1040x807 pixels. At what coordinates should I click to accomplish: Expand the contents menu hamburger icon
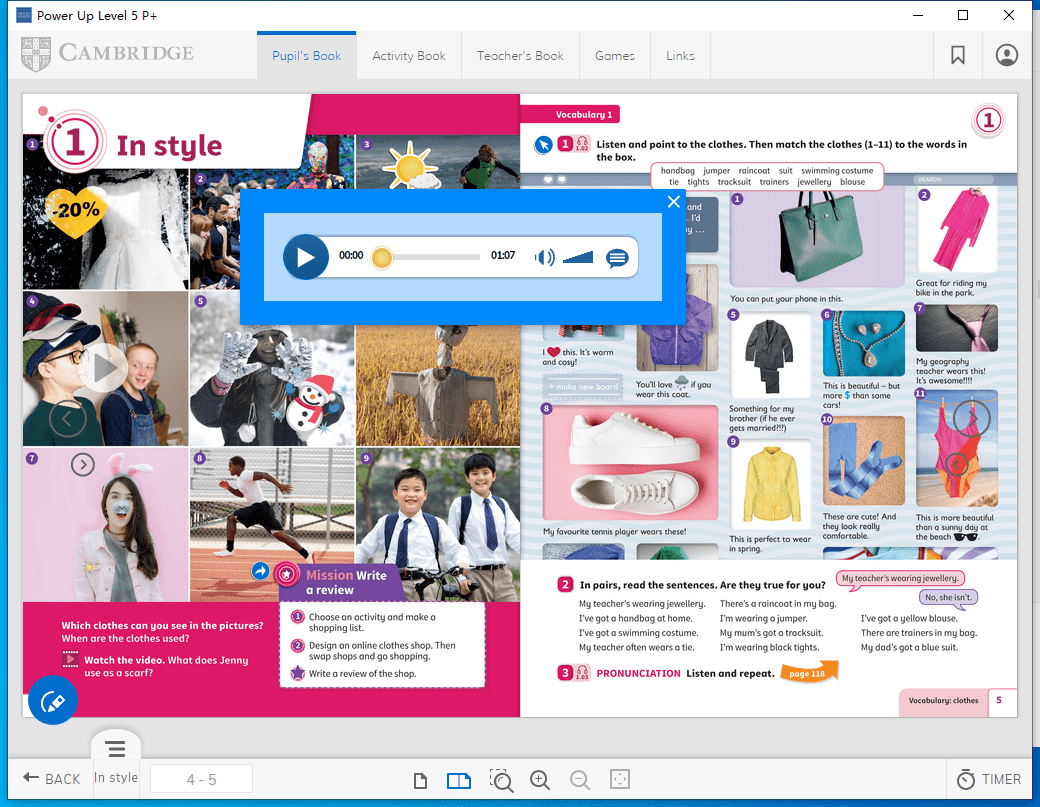pyautogui.click(x=116, y=749)
